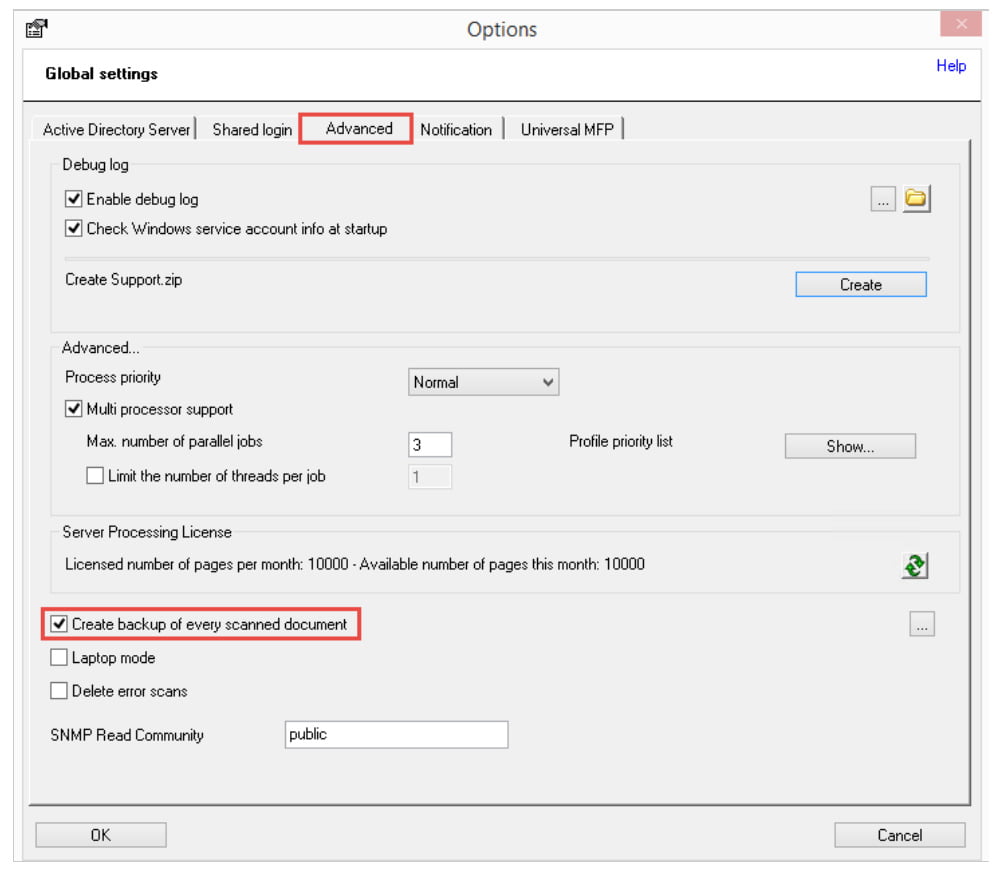Open the Universal MFP tab
This screenshot has width=1000, height=878.
point(567,129)
